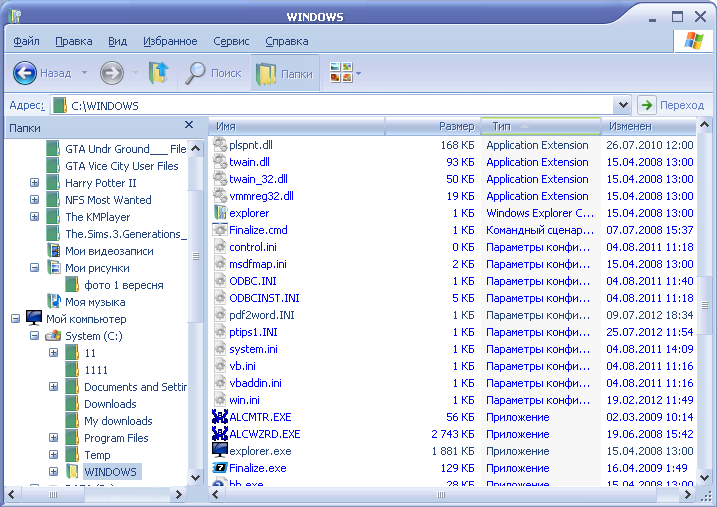Expand the Documents and Settings folder
The image size is (717, 507).
(x=54, y=387)
